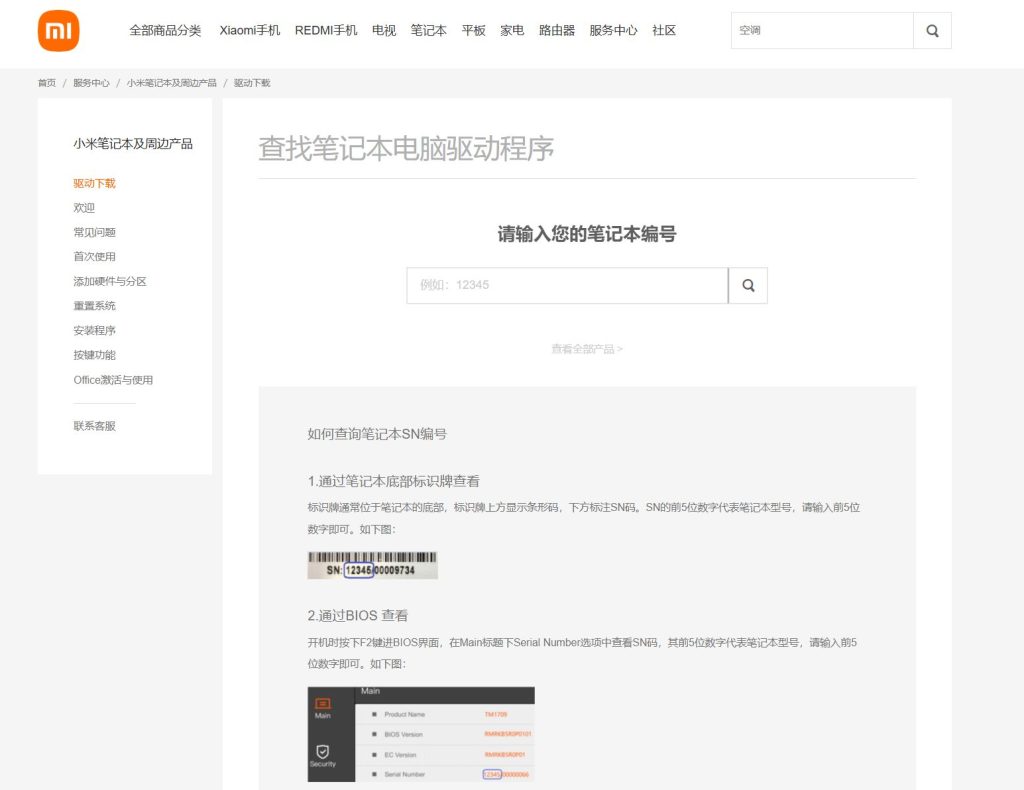
Task: Click 小米笔记本及周边产品 sidebar heading
Action: pyautogui.click(x=133, y=144)
